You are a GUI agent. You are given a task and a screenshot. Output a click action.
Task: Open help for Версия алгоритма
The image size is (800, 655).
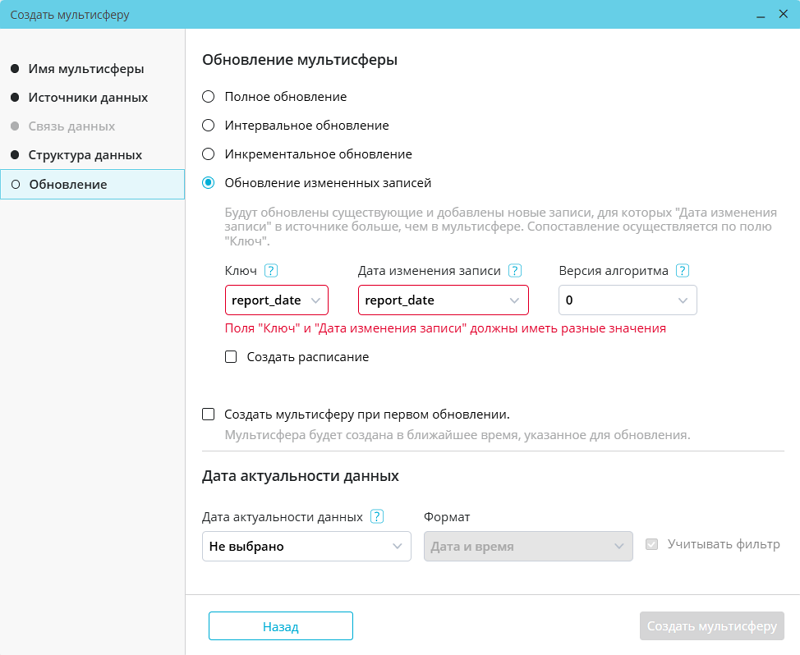683,271
